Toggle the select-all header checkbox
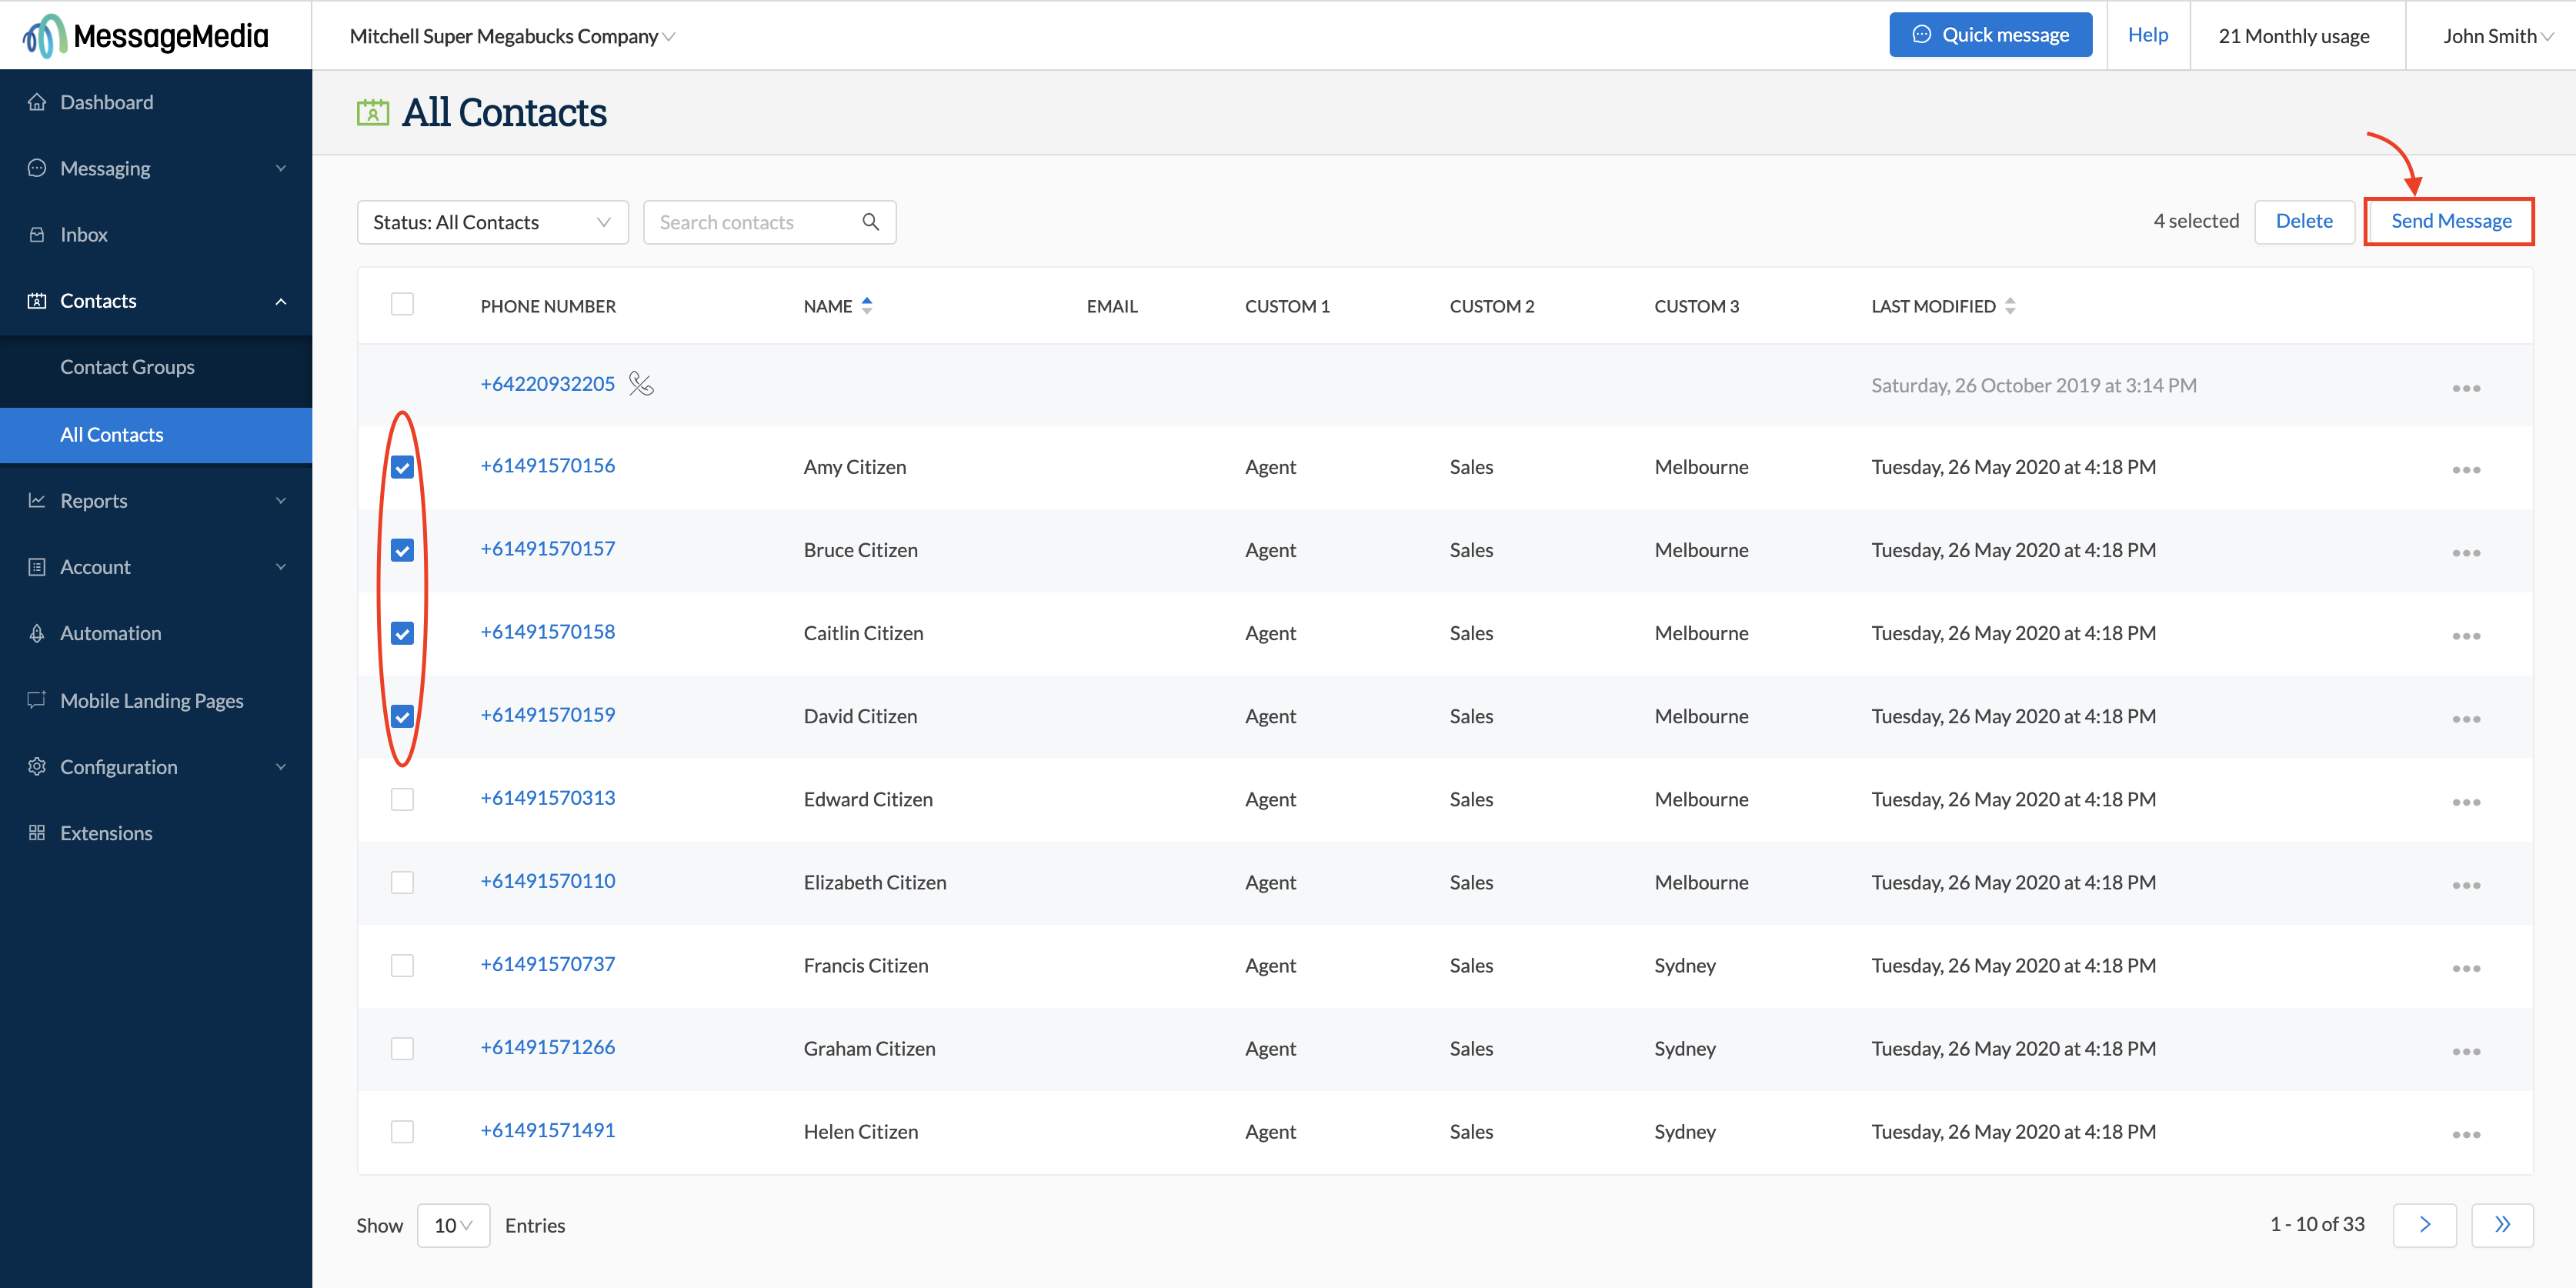The width and height of the screenshot is (2576, 1288). click(402, 304)
